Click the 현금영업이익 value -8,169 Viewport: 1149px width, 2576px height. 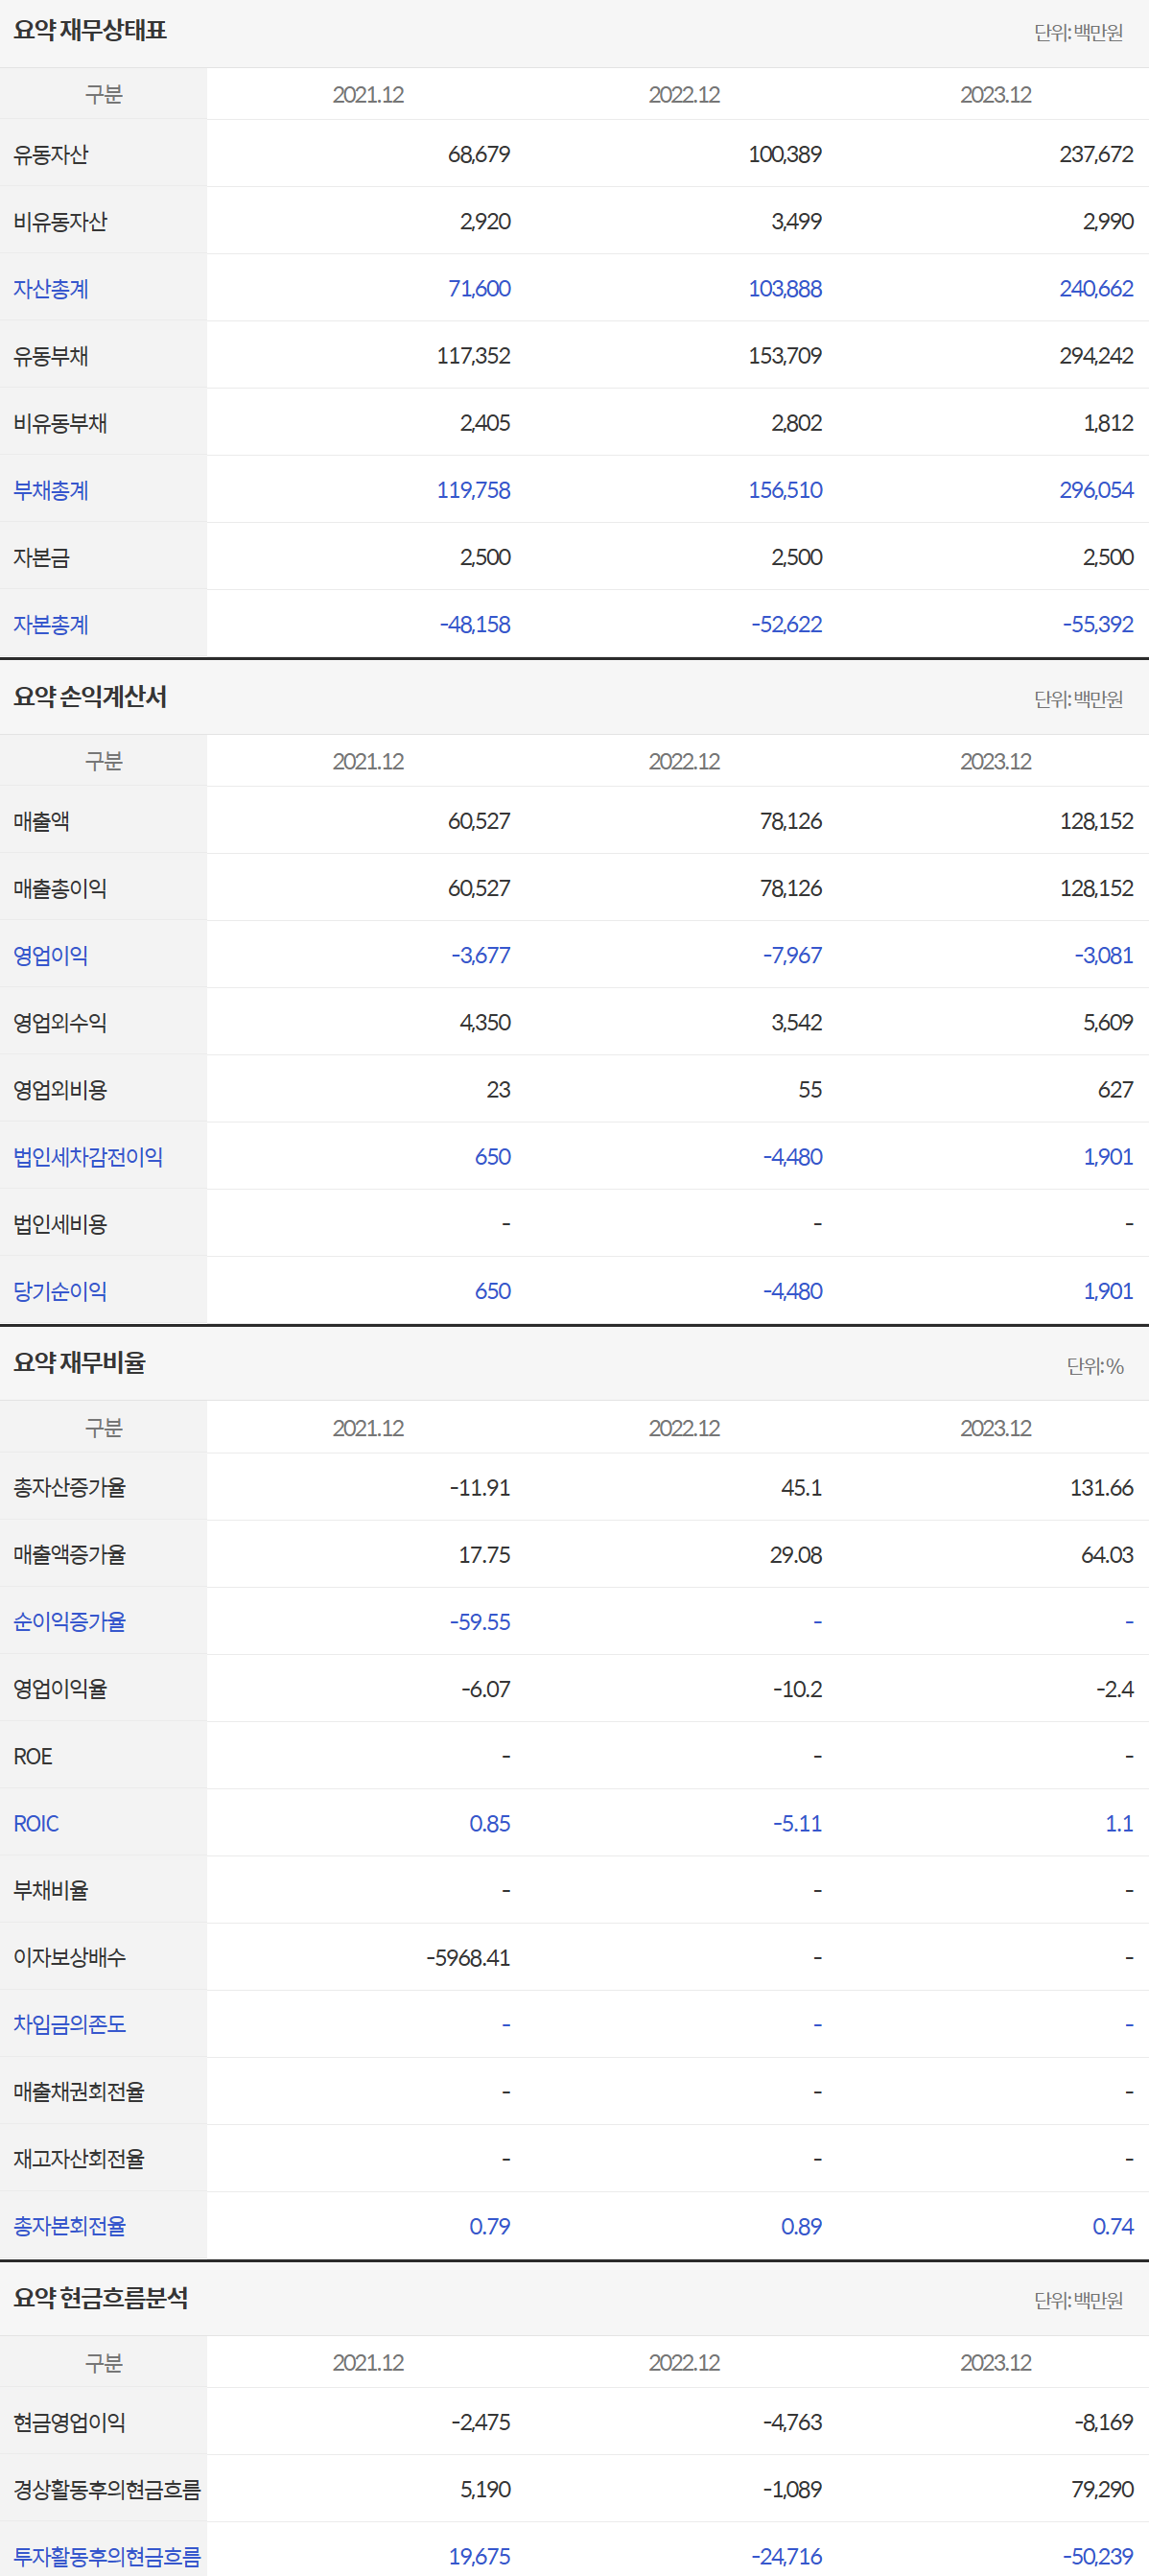pyautogui.click(x=1103, y=2422)
